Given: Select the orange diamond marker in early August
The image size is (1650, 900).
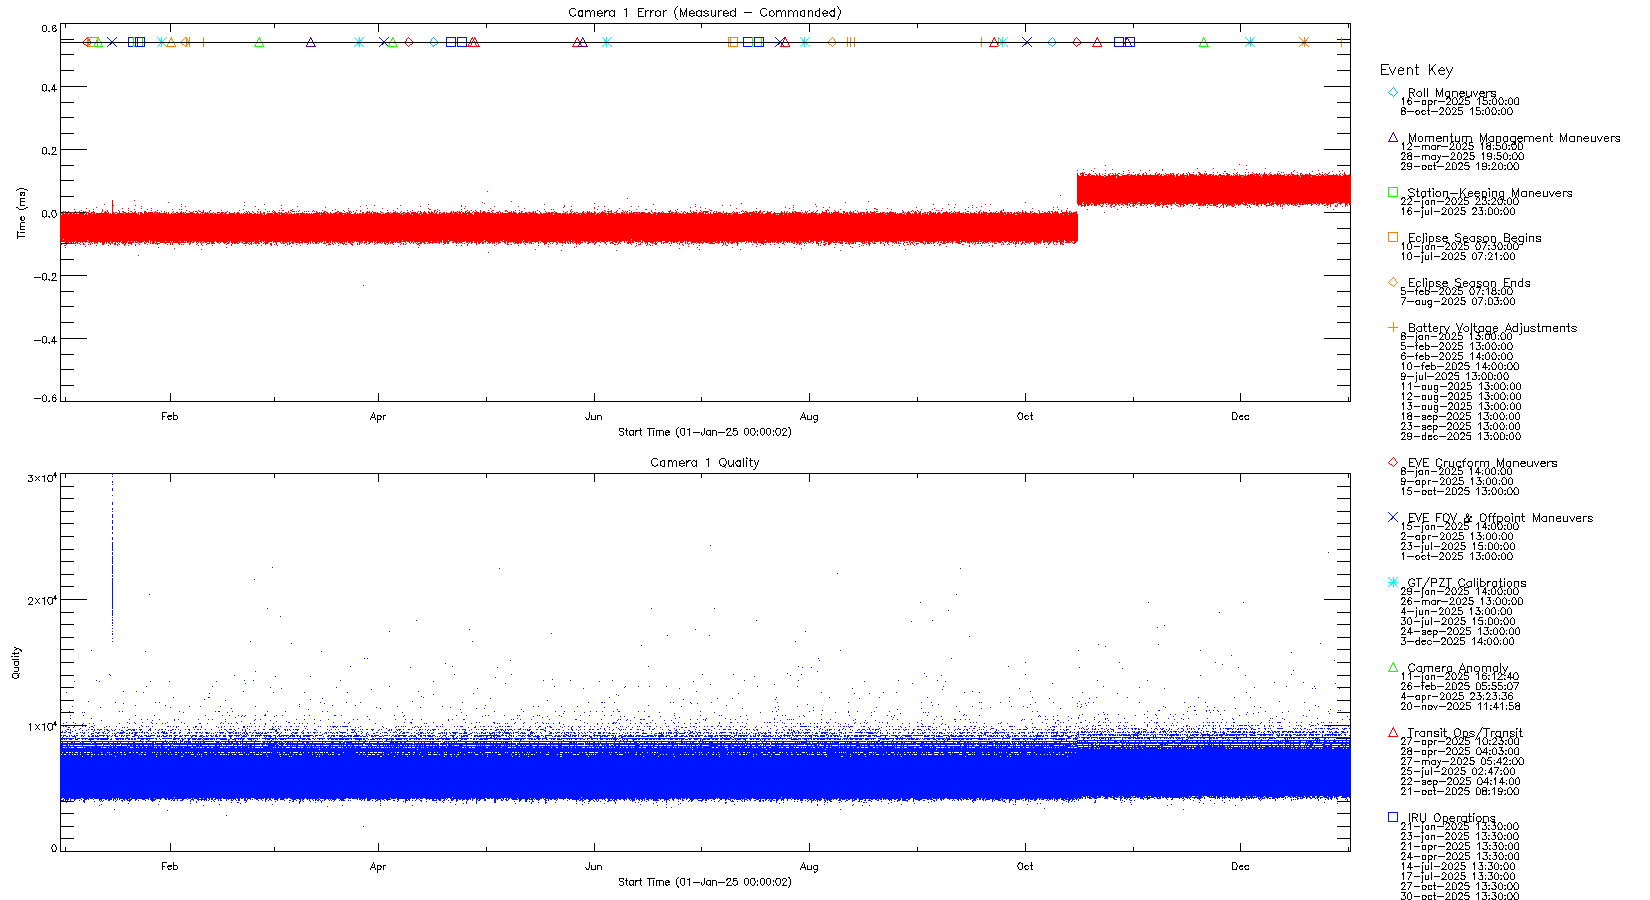Looking at the screenshot, I should [832, 42].
